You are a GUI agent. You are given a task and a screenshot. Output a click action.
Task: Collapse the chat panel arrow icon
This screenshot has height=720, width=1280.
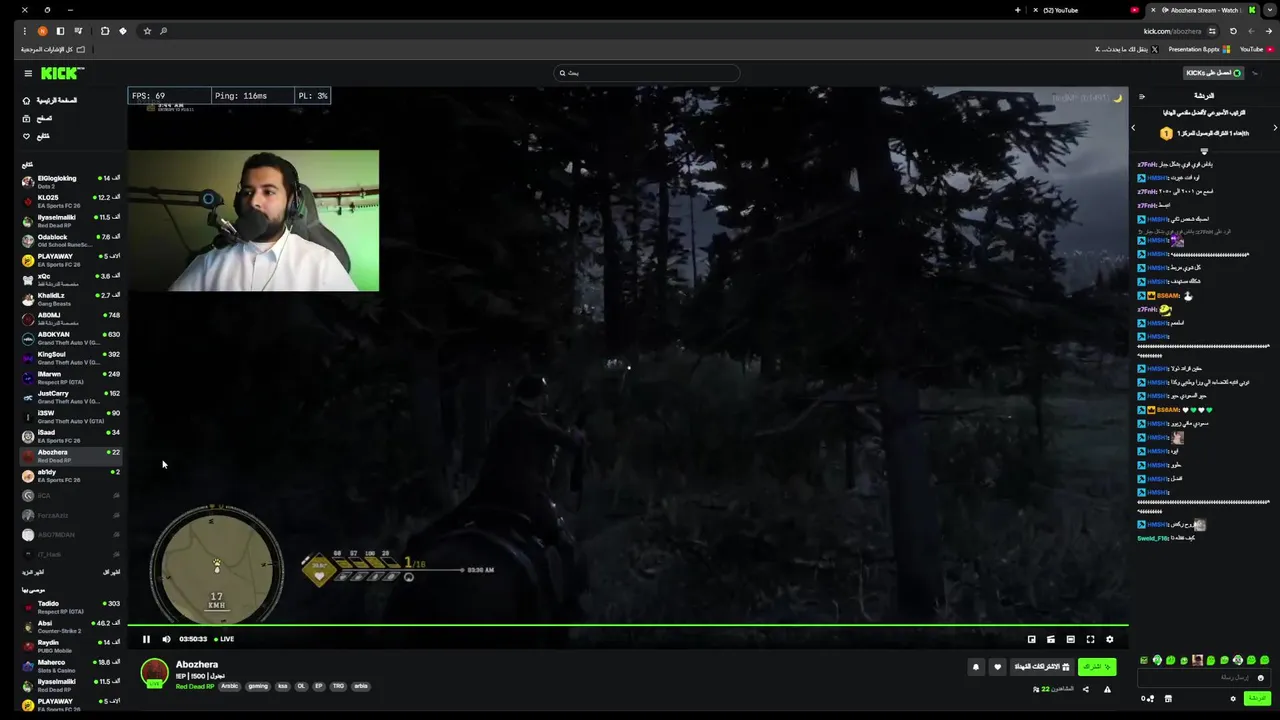(x=1142, y=97)
